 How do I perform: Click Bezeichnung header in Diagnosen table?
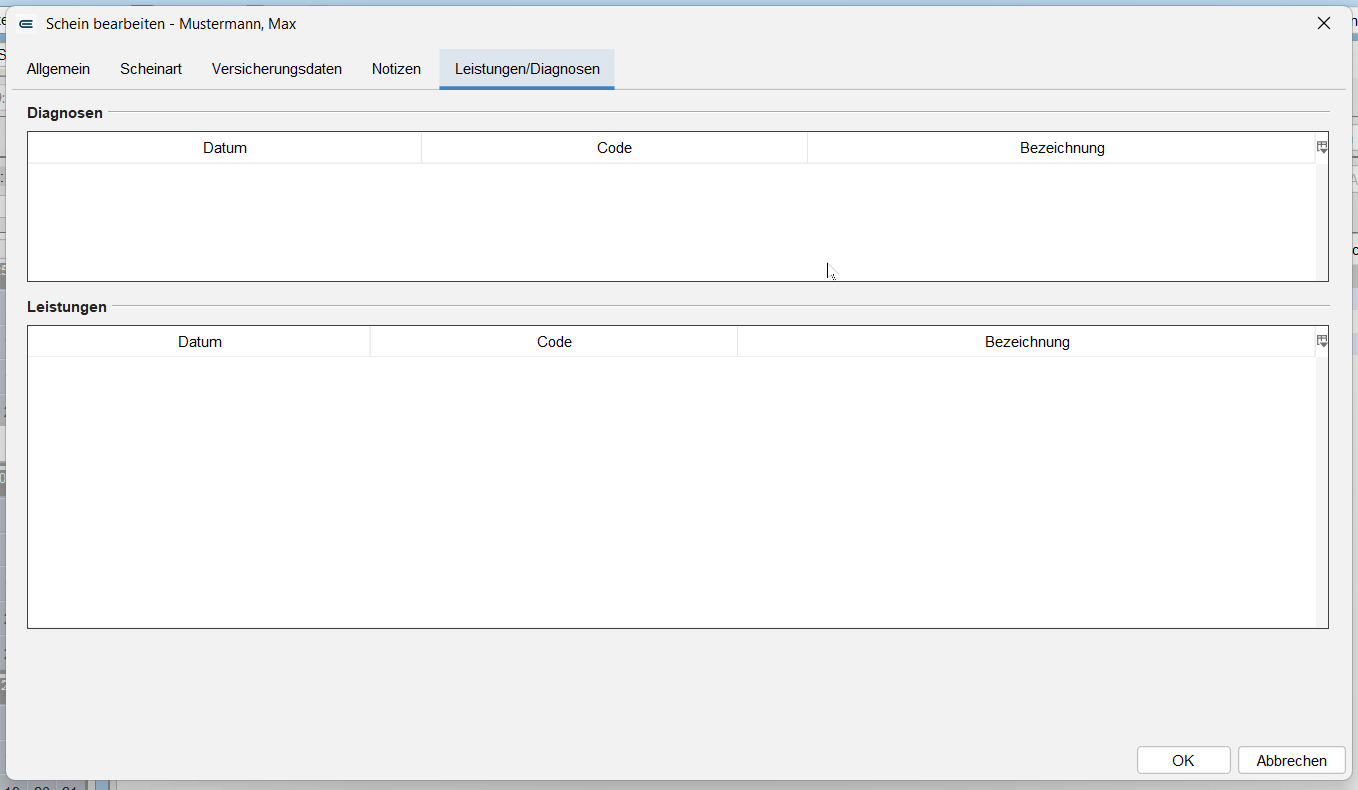coord(1062,148)
